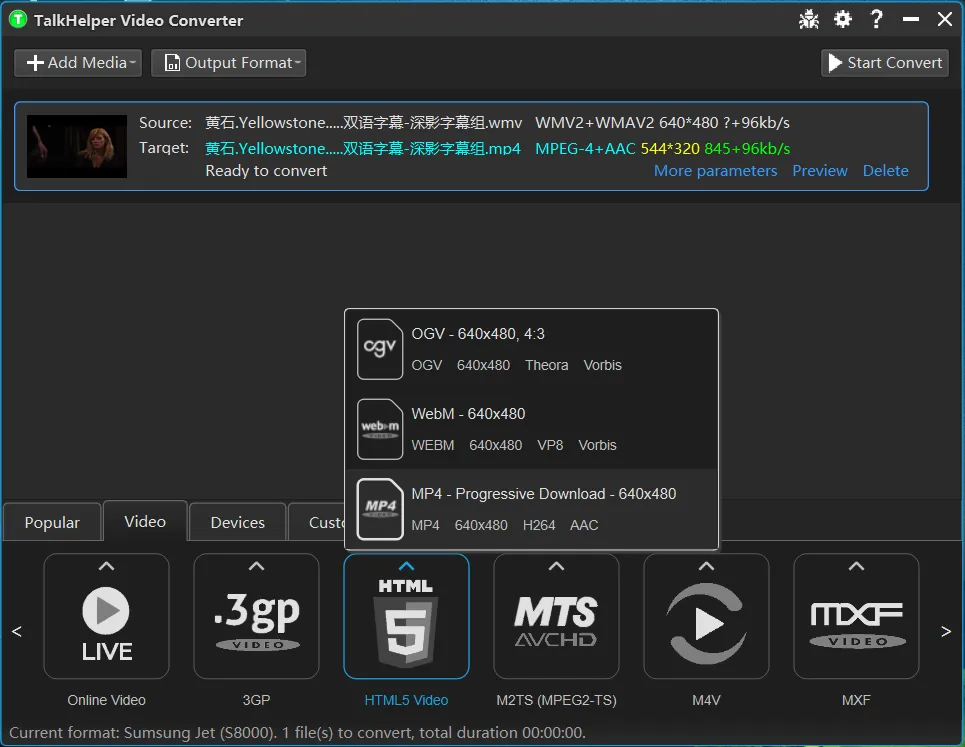The height and width of the screenshot is (747, 965).
Task: Open the Devices tab
Action: 238,522
